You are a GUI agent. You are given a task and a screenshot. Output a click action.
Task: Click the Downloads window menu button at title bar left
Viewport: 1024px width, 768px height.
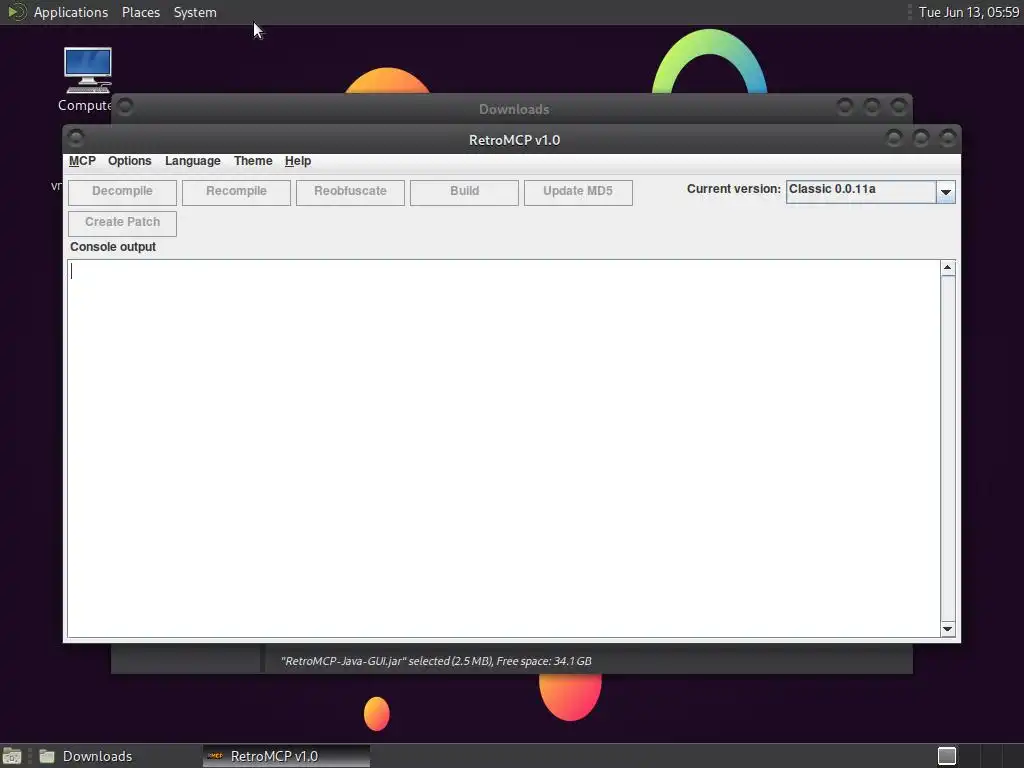point(125,106)
